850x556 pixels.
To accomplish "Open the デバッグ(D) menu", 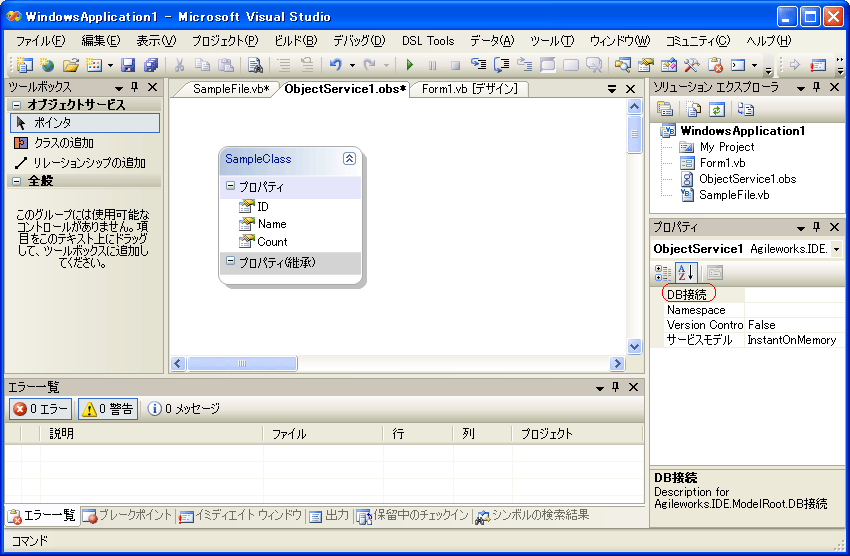I will 359,41.
